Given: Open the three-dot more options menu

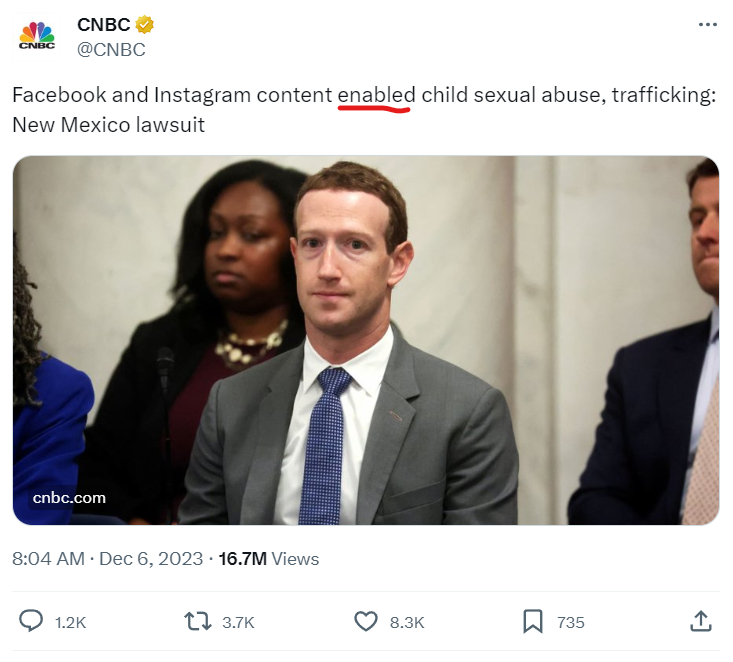Looking at the screenshot, I should click(x=706, y=24).
